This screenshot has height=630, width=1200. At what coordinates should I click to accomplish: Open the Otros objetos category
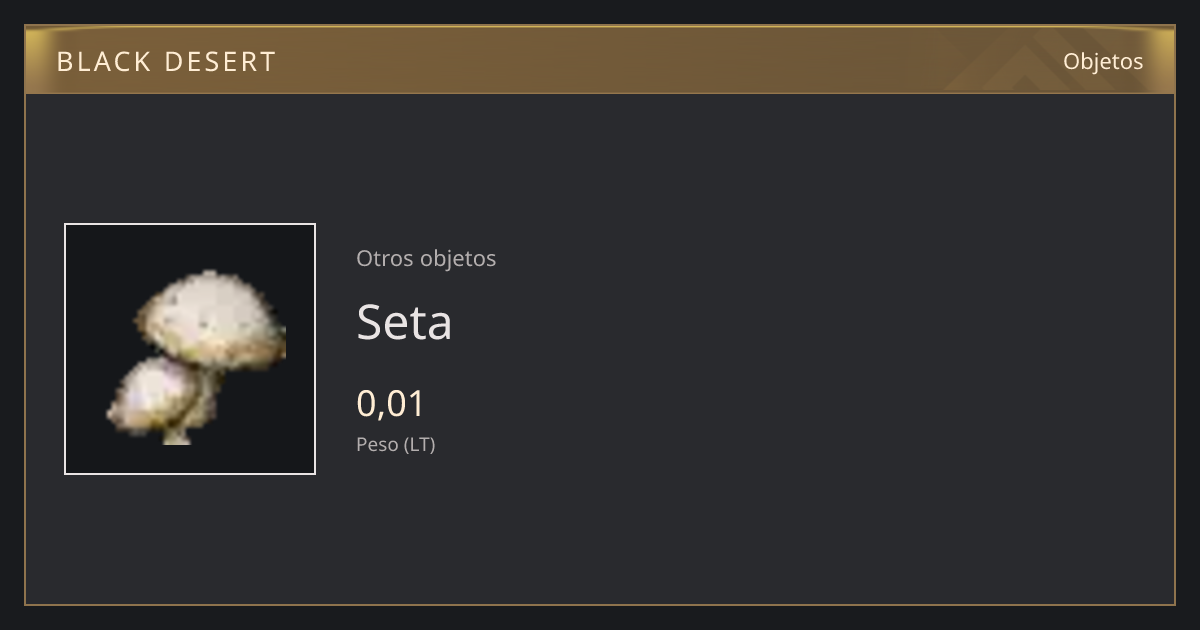[426, 258]
